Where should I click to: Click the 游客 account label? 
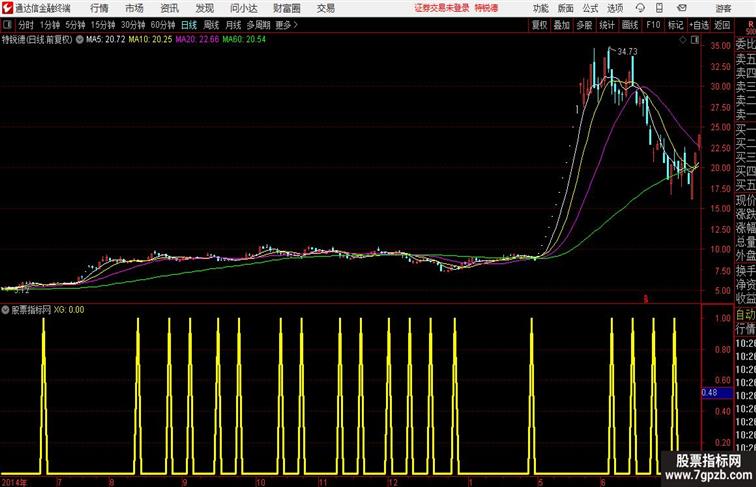click(723, 8)
